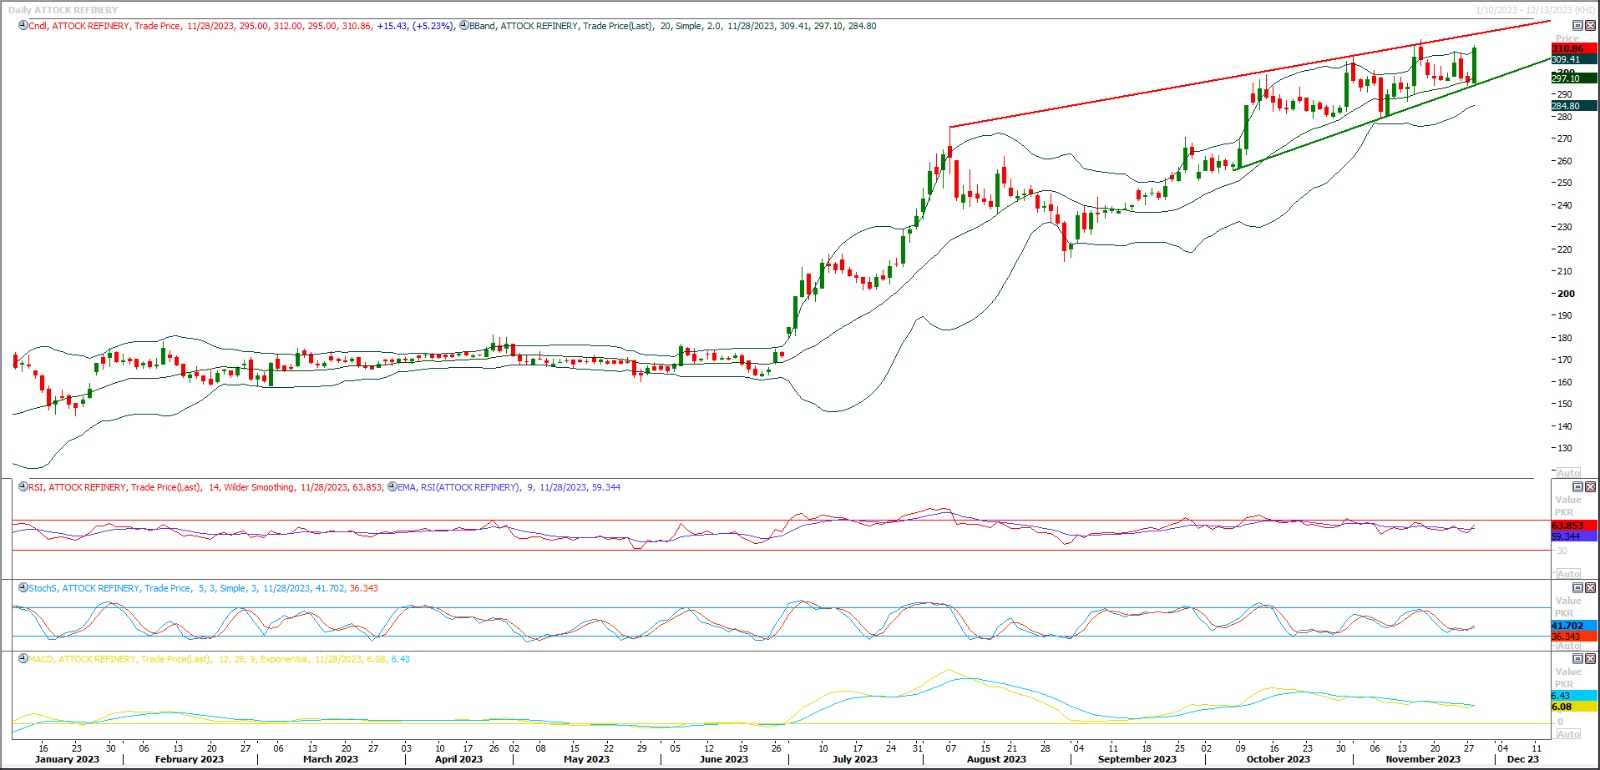Toggle Auto scaling on the MACD axis

point(1569,734)
